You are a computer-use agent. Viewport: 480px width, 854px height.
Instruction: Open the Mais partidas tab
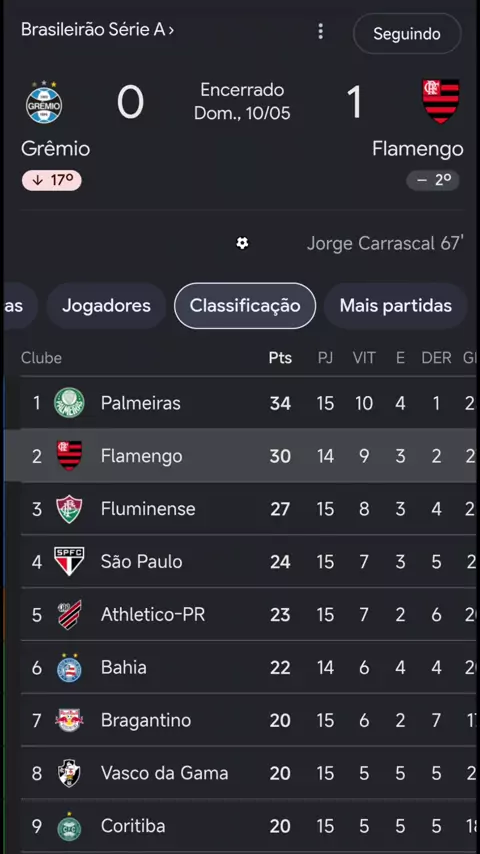point(396,306)
